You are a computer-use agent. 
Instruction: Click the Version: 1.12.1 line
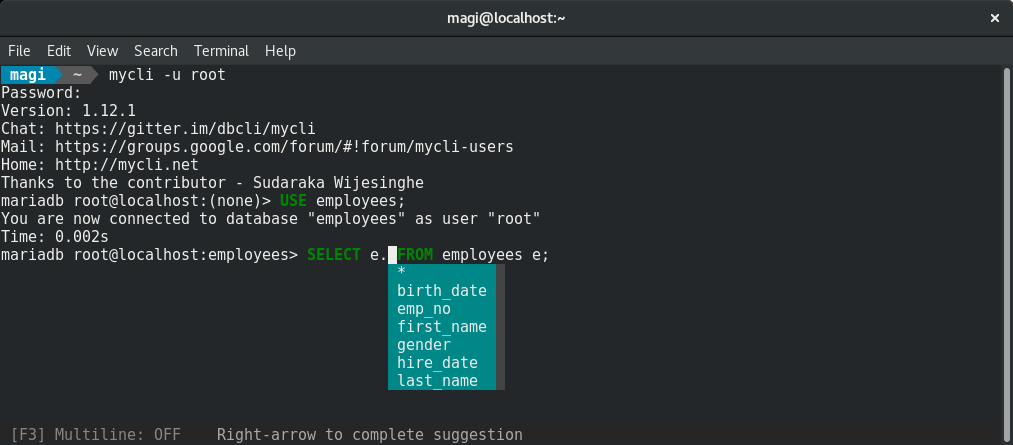[68, 110]
